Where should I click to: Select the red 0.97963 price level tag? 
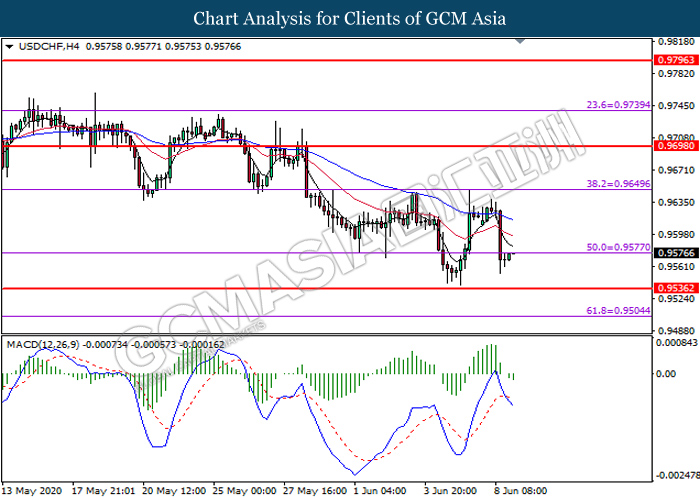[x=676, y=60]
